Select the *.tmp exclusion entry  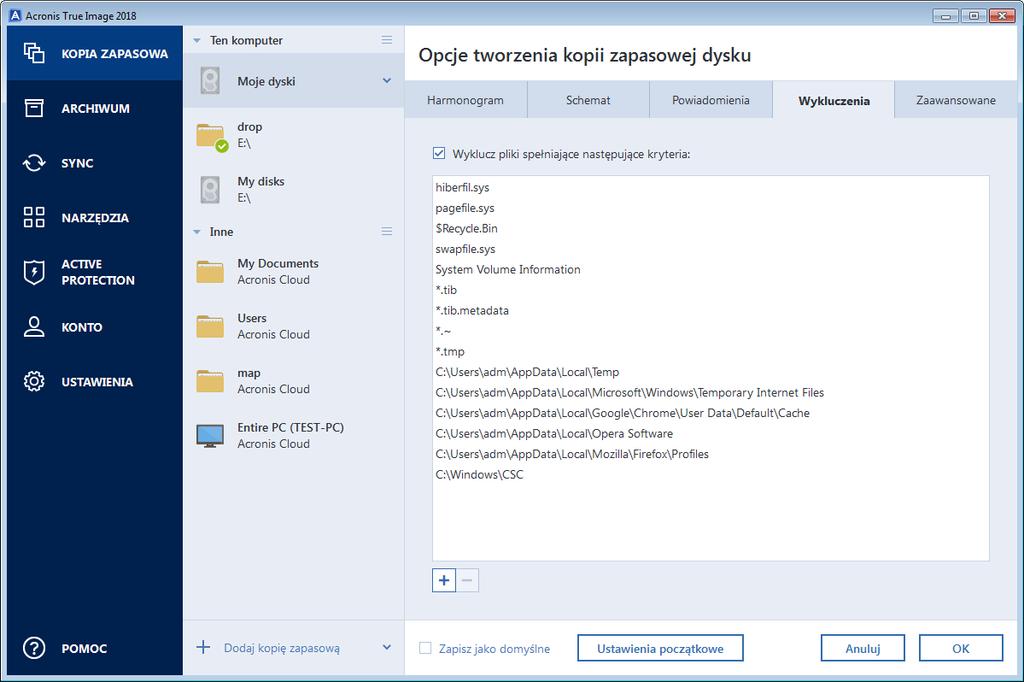(711, 351)
